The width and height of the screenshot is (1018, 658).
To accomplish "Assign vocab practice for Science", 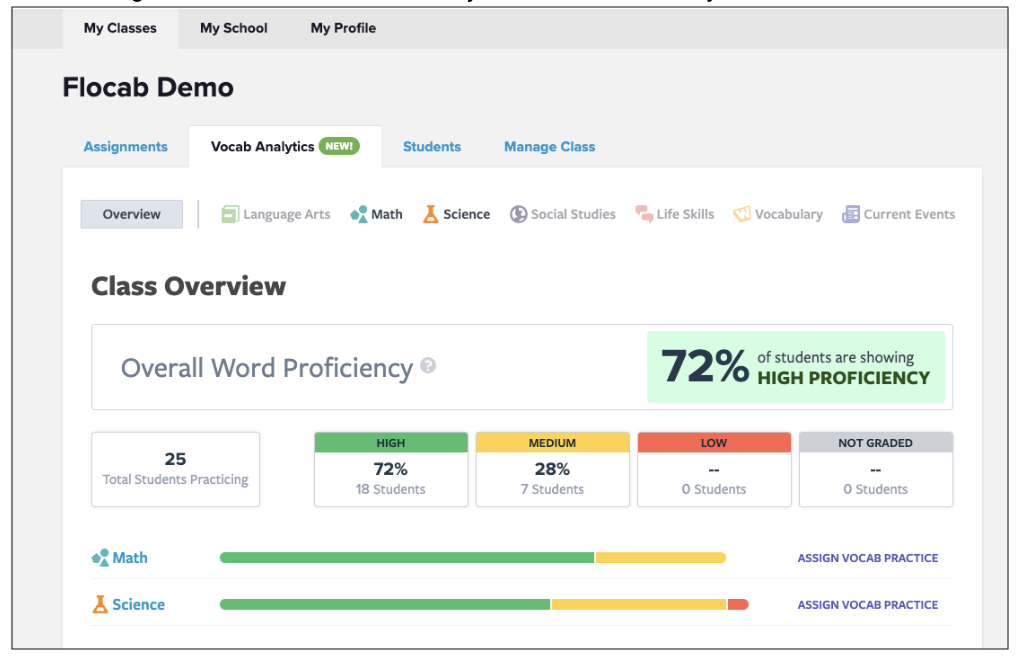I will coord(867,605).
